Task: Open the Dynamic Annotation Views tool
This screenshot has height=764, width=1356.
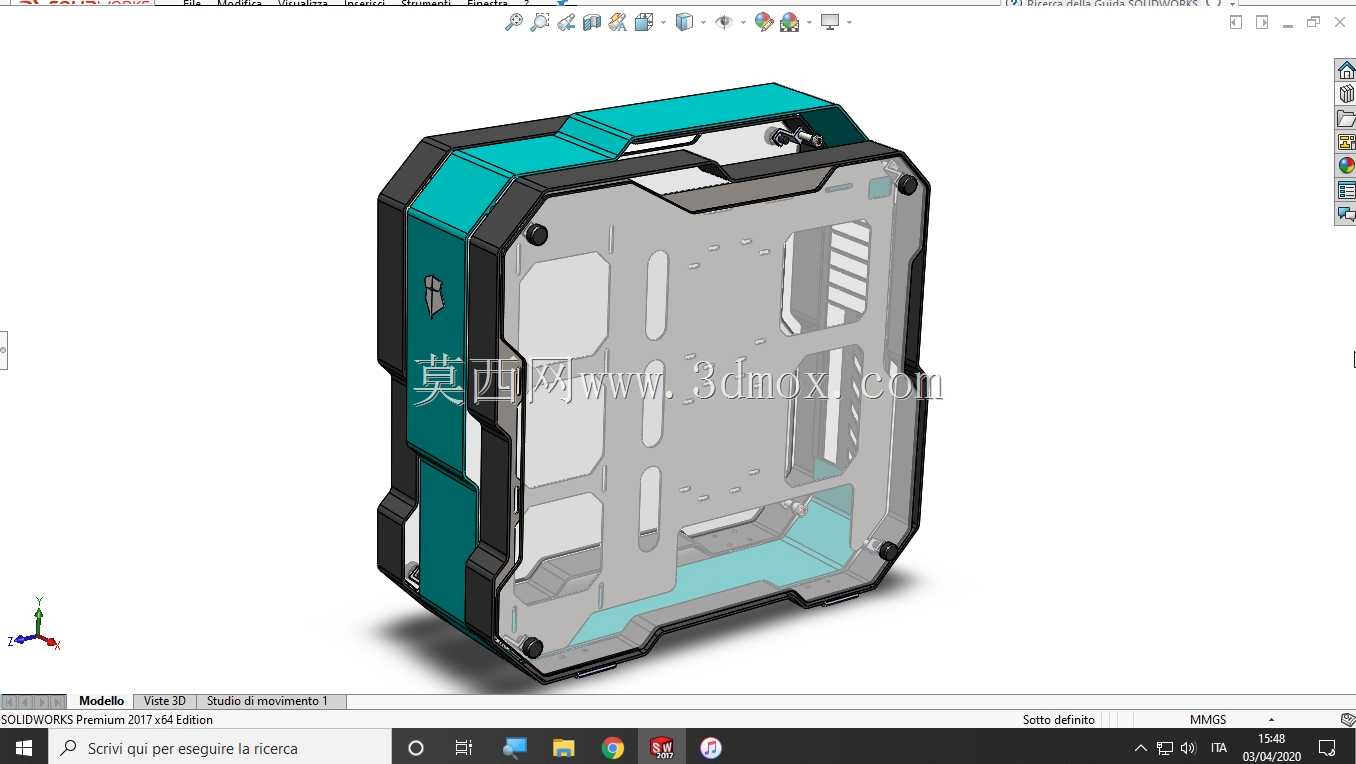Action: coord(618,22)
